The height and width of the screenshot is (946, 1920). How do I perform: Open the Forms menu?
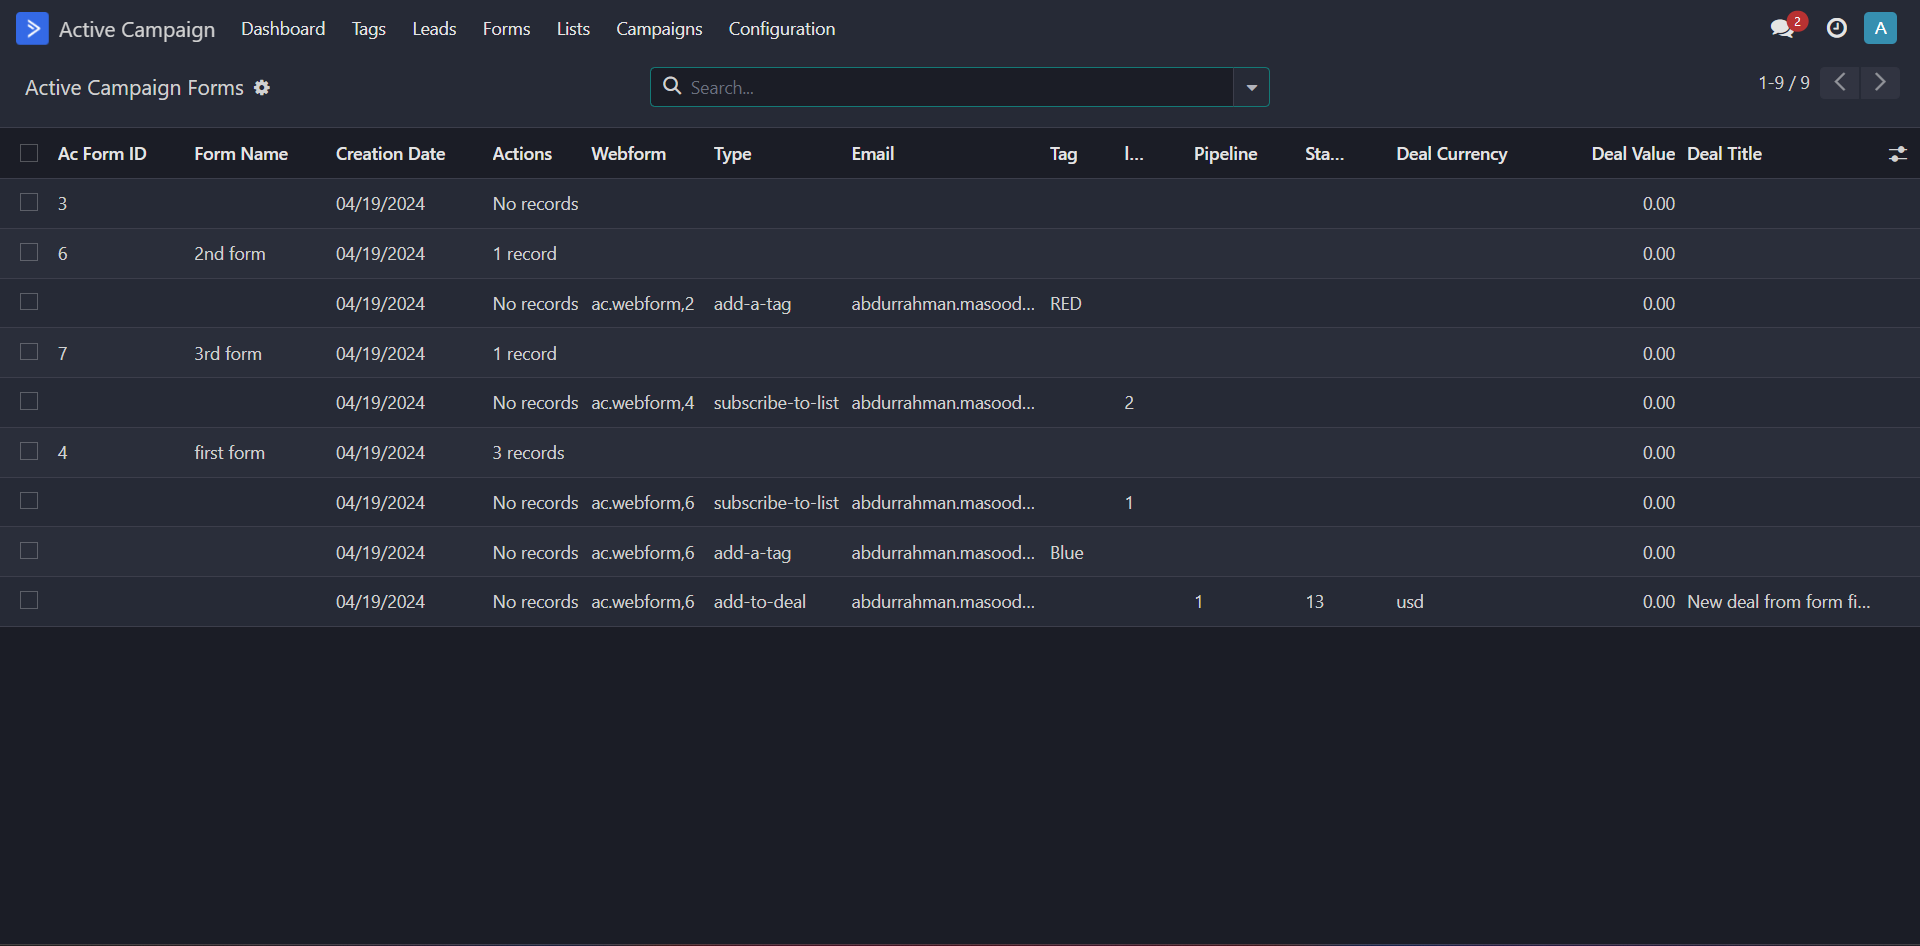[x=506, y=29]
